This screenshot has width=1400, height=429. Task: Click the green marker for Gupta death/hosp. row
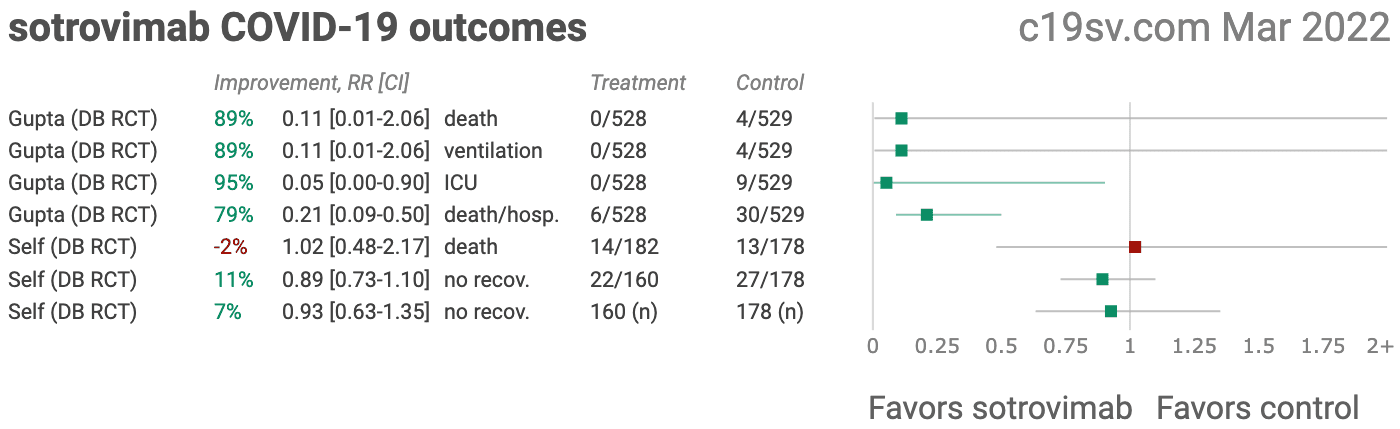pos(927,215)
